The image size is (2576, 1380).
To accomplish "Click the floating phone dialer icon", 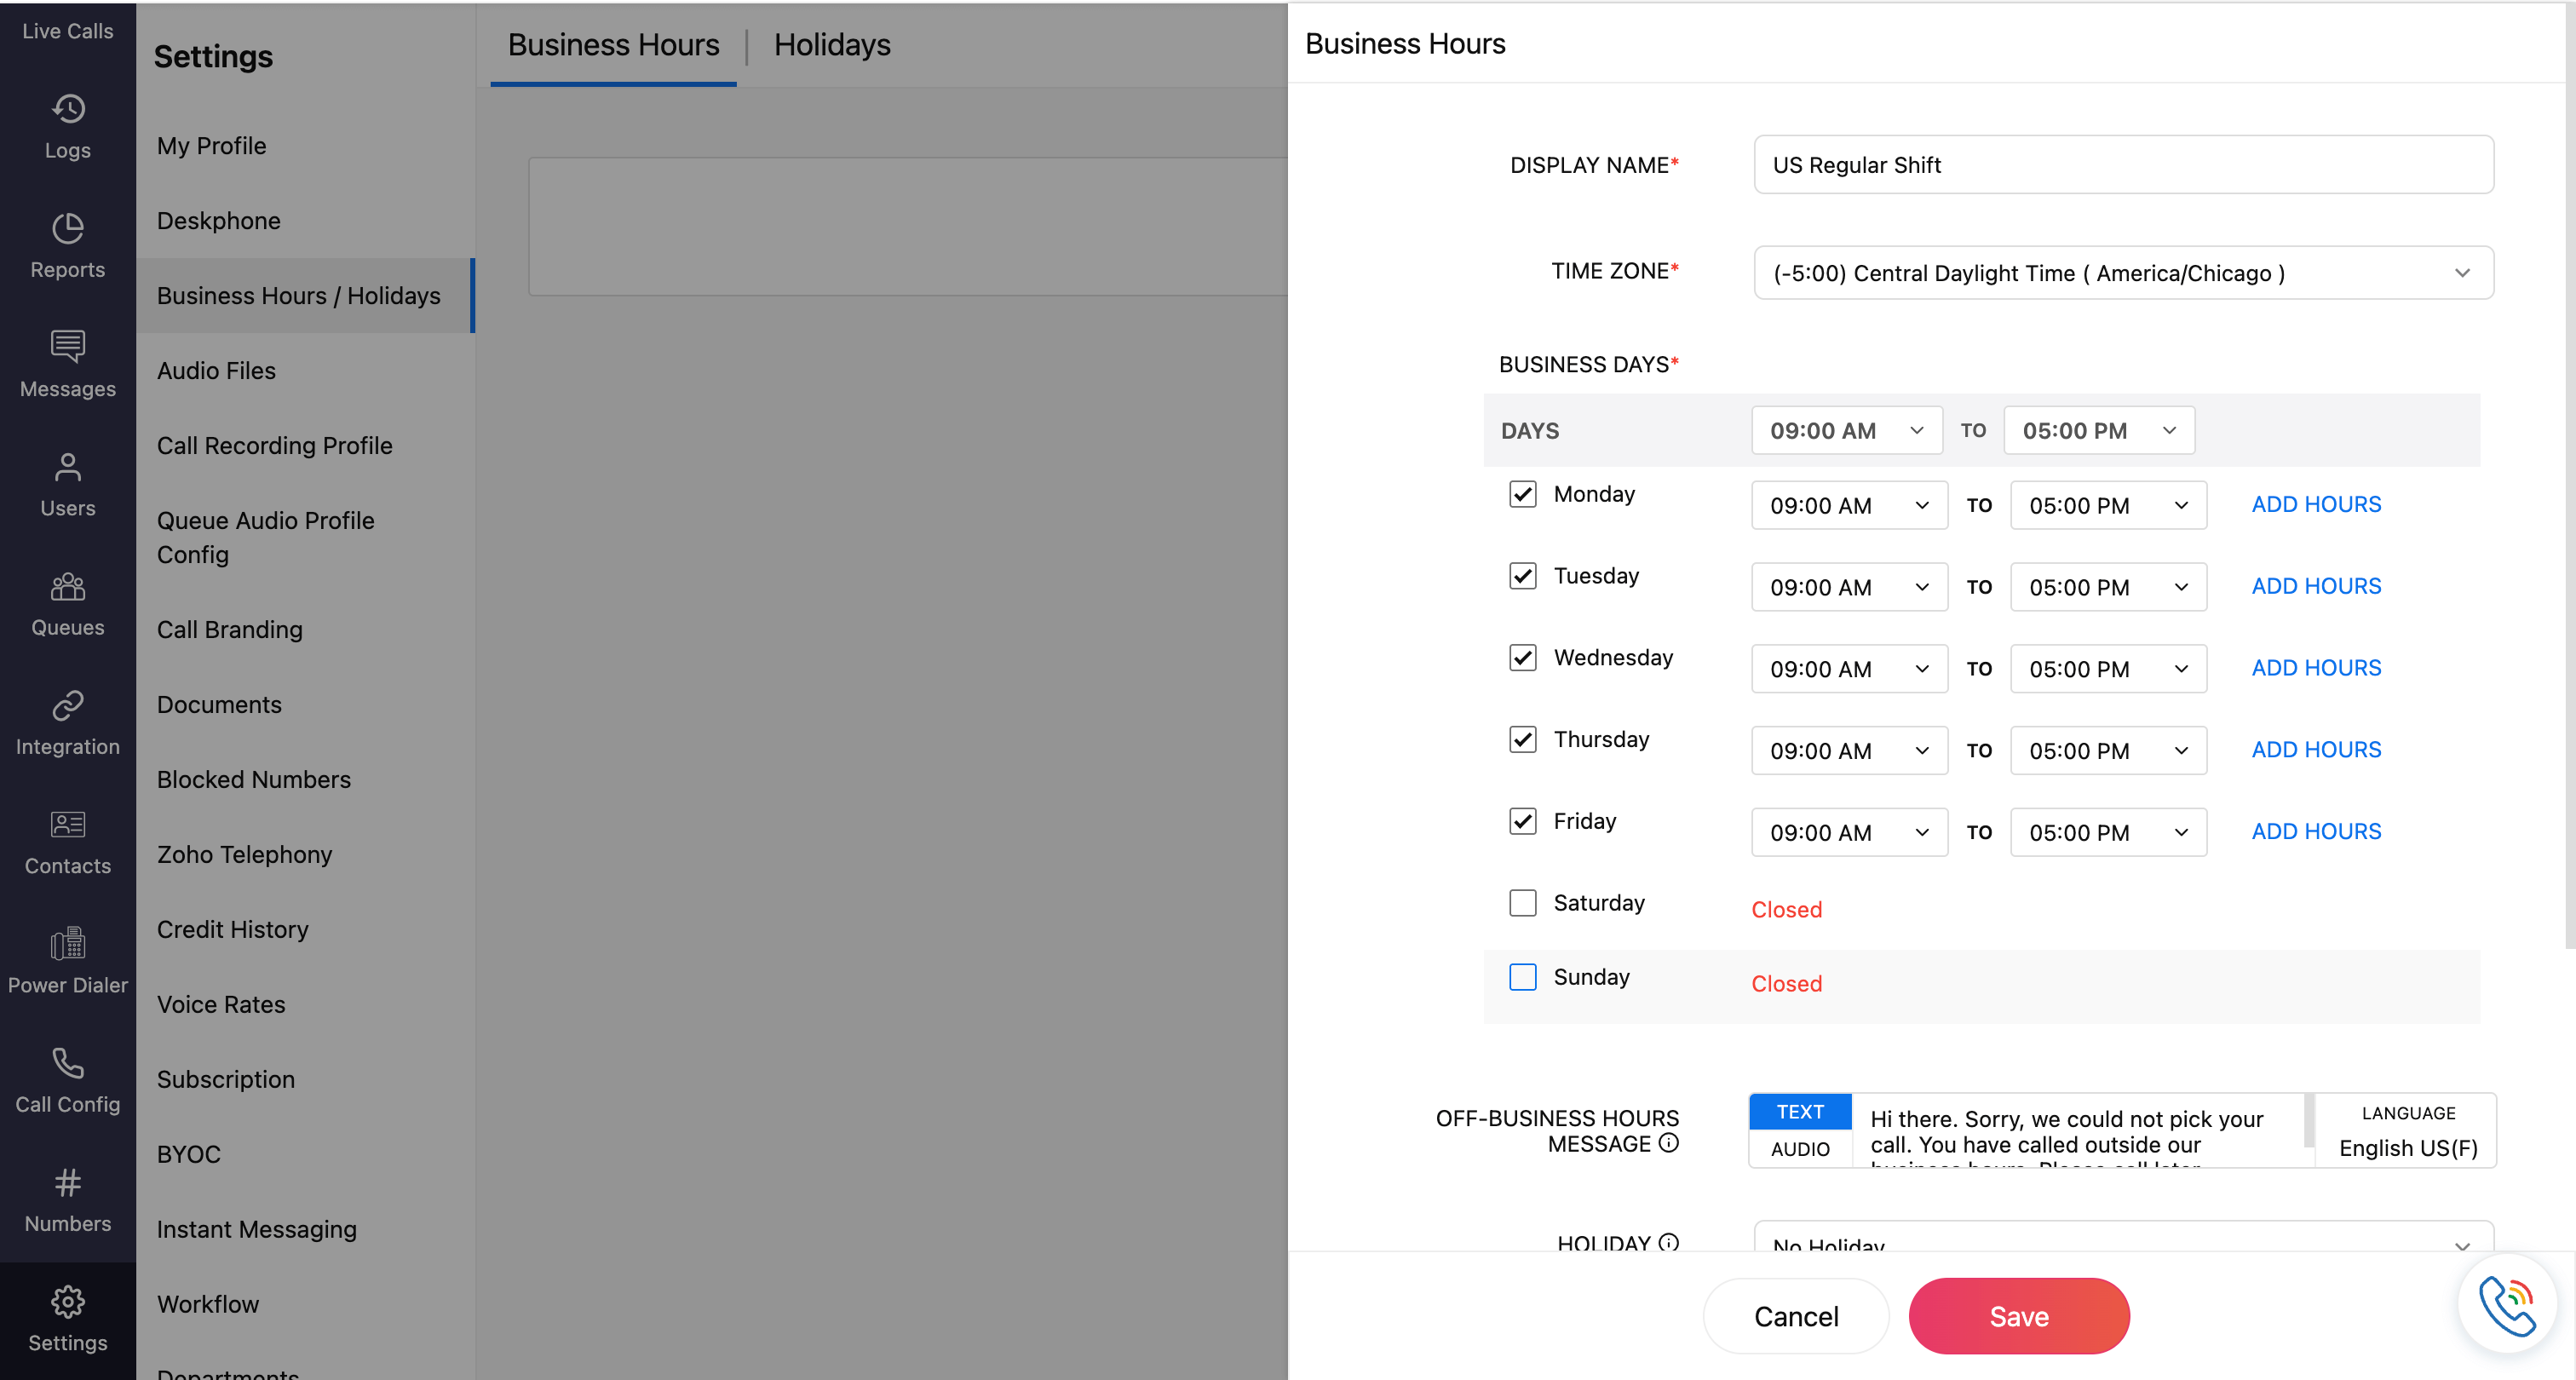I will coord(2507,1304).
